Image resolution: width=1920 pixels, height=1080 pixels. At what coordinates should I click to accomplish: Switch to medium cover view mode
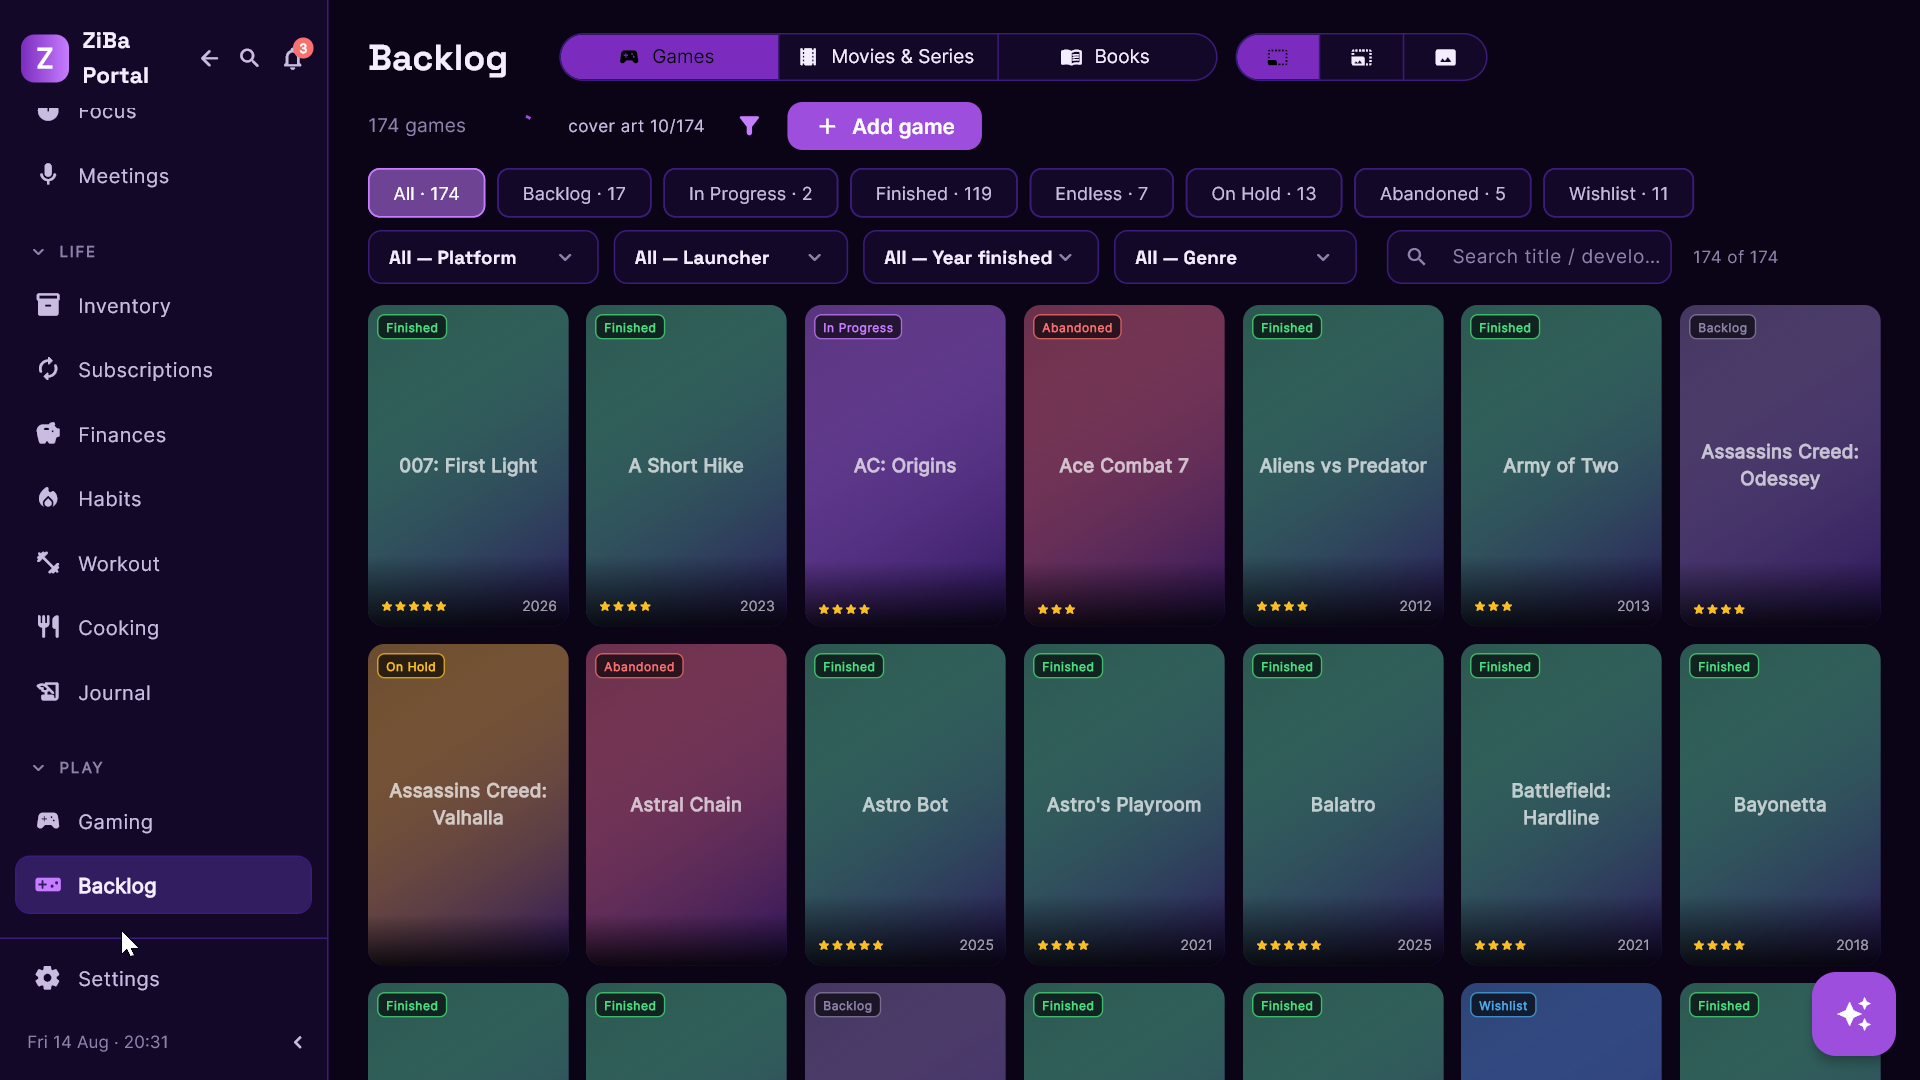pos(1362,57)
